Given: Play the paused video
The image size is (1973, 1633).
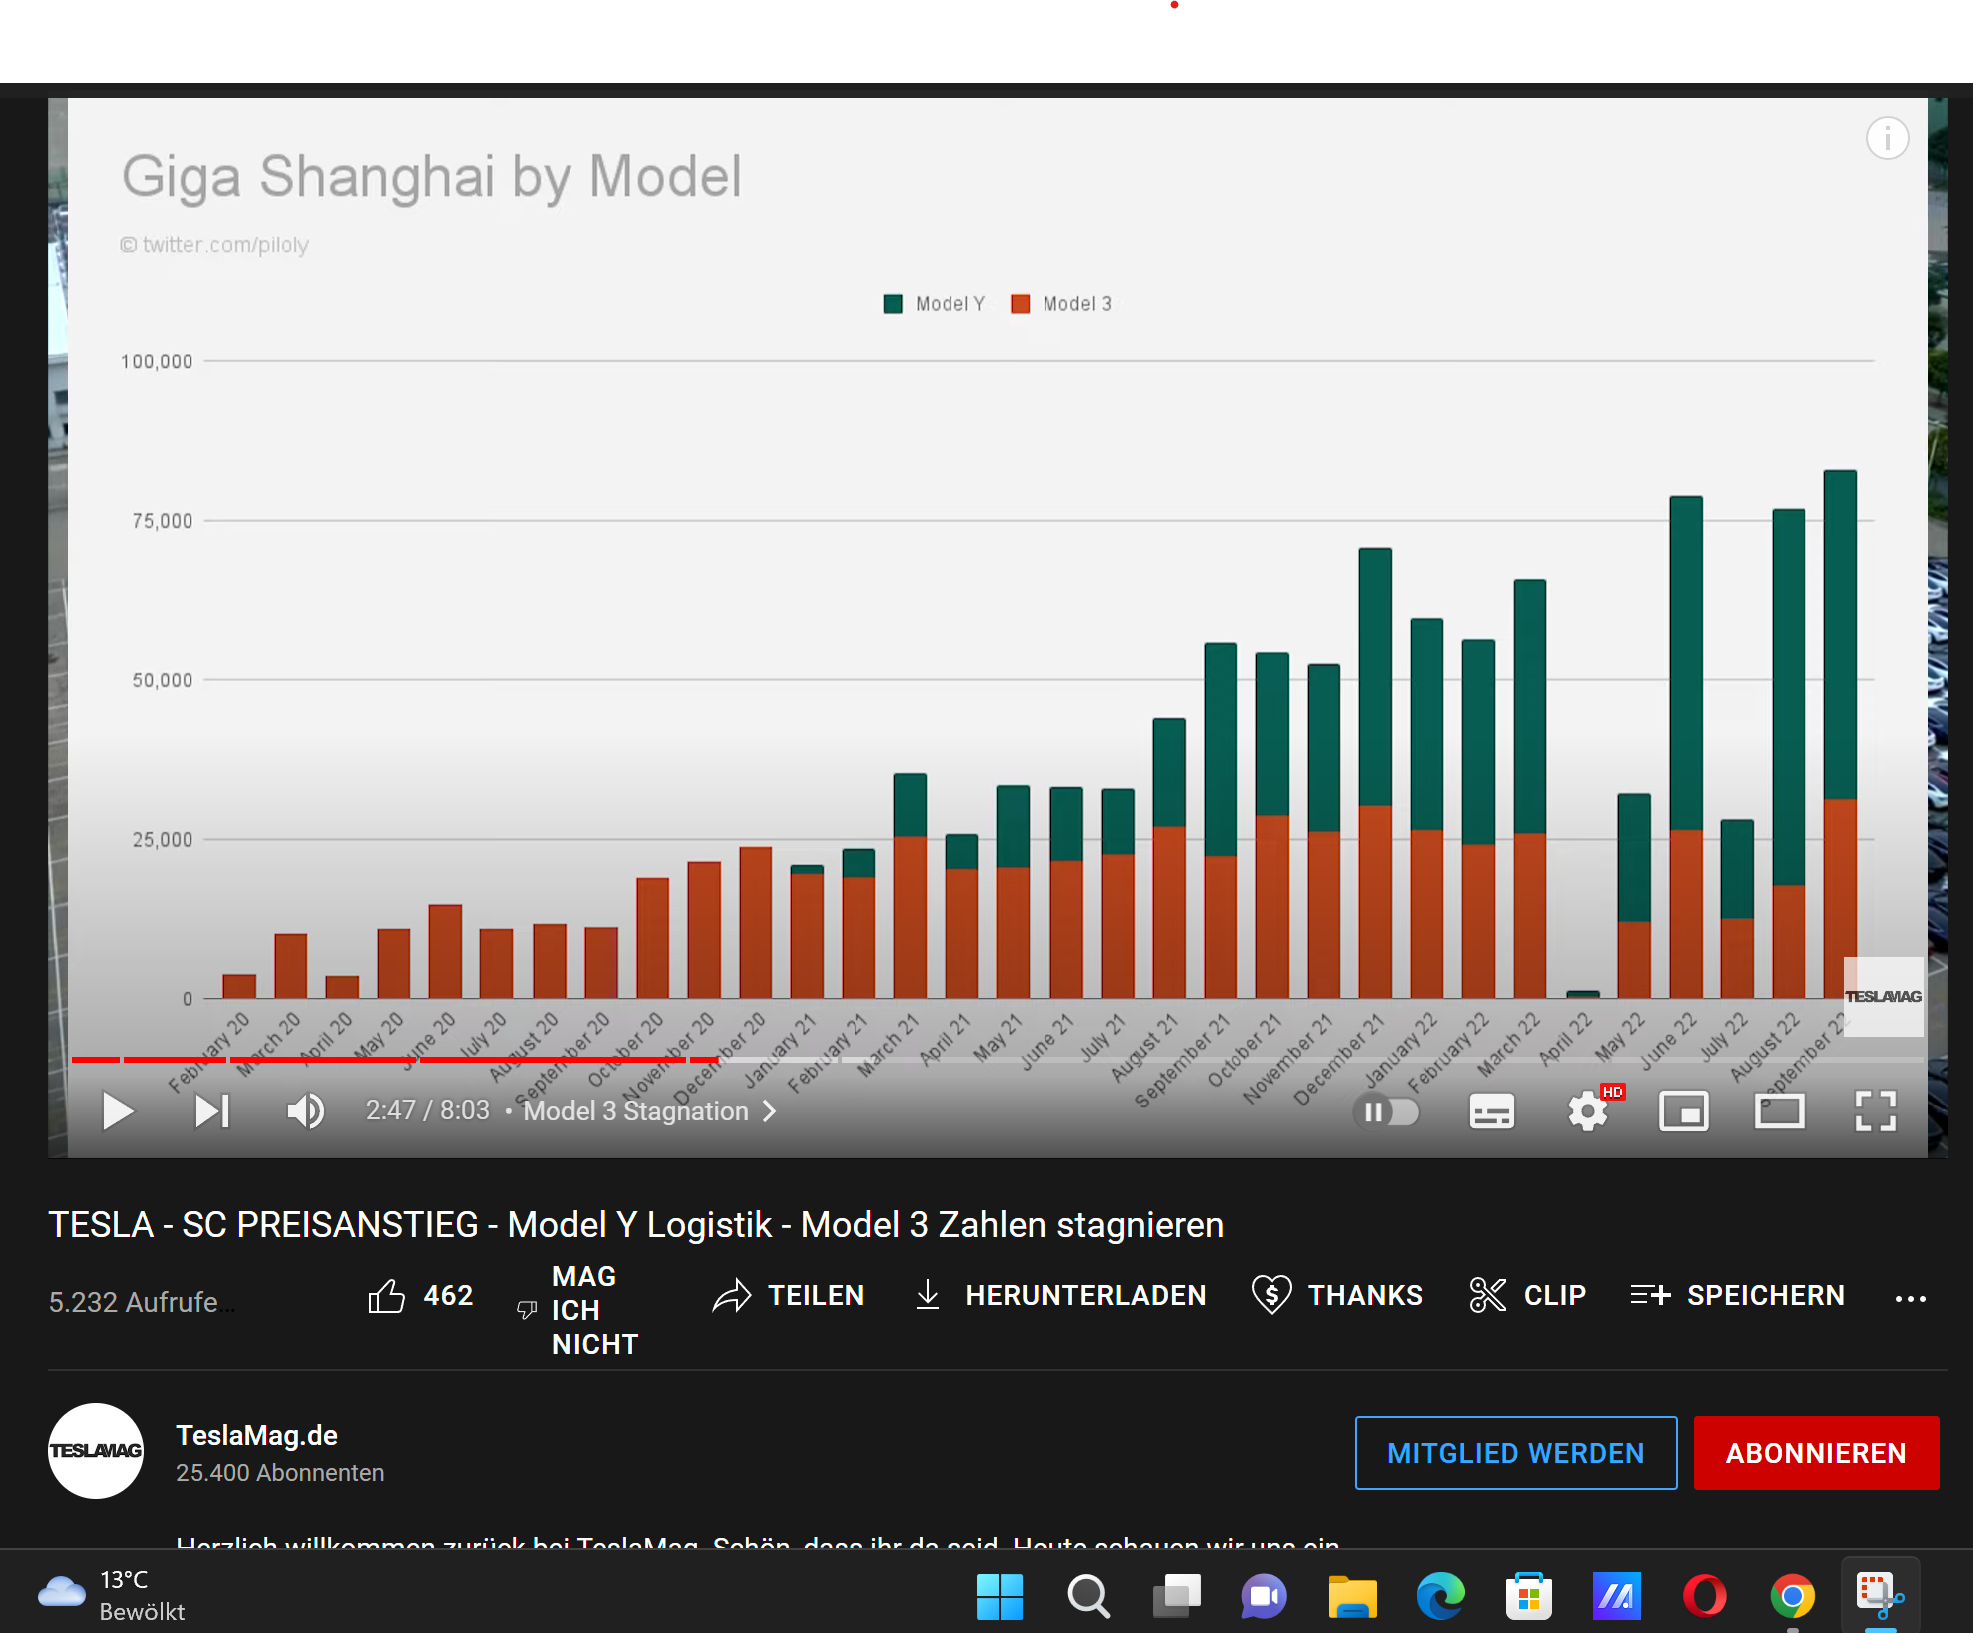Looking at the screenshot, I should (118, 1111).
